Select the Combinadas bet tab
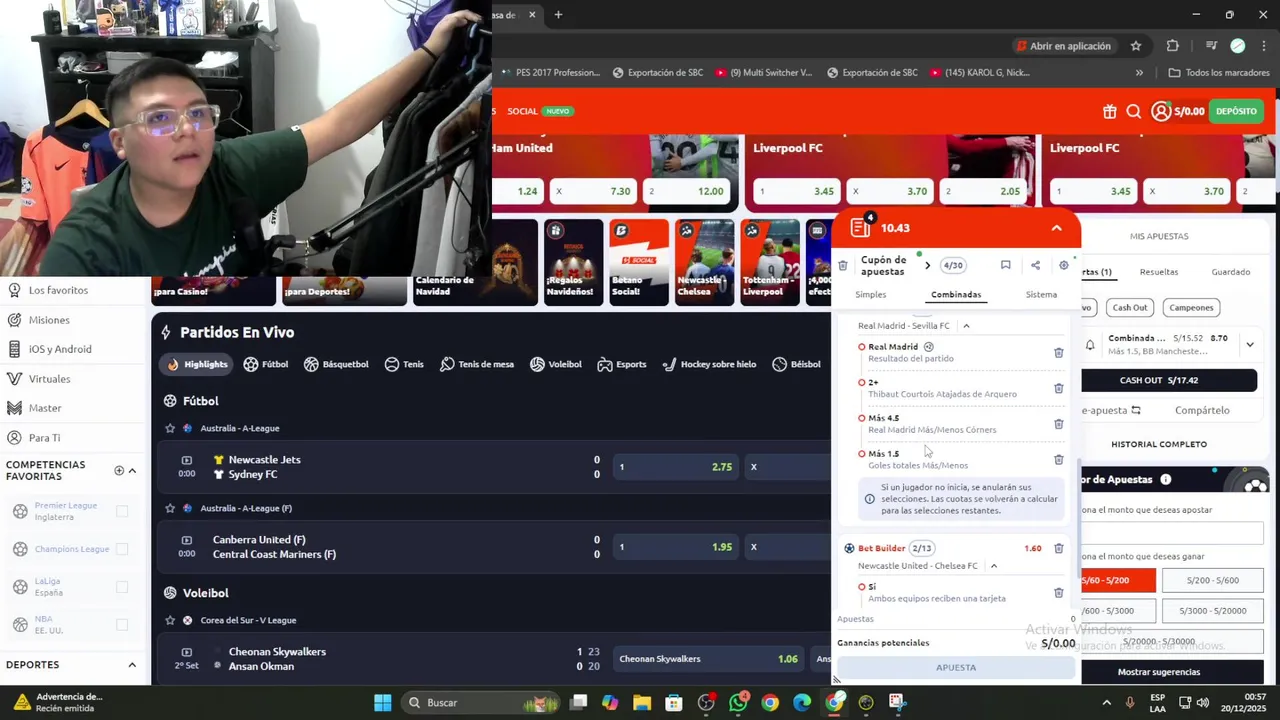Image resolution: width=1280 pixels, height=720 pixels. click(x=956, y=295)
